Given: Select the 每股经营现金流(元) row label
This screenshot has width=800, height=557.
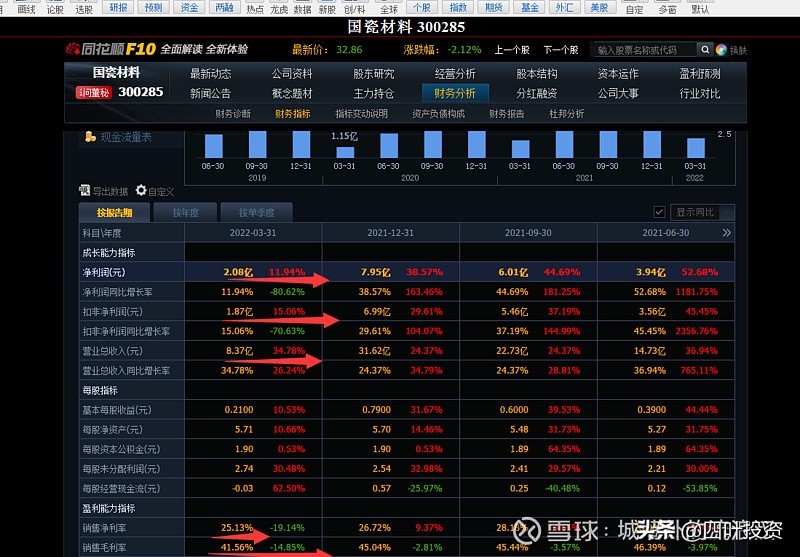Looking at the screenshot, I should (x=121, y=489).
